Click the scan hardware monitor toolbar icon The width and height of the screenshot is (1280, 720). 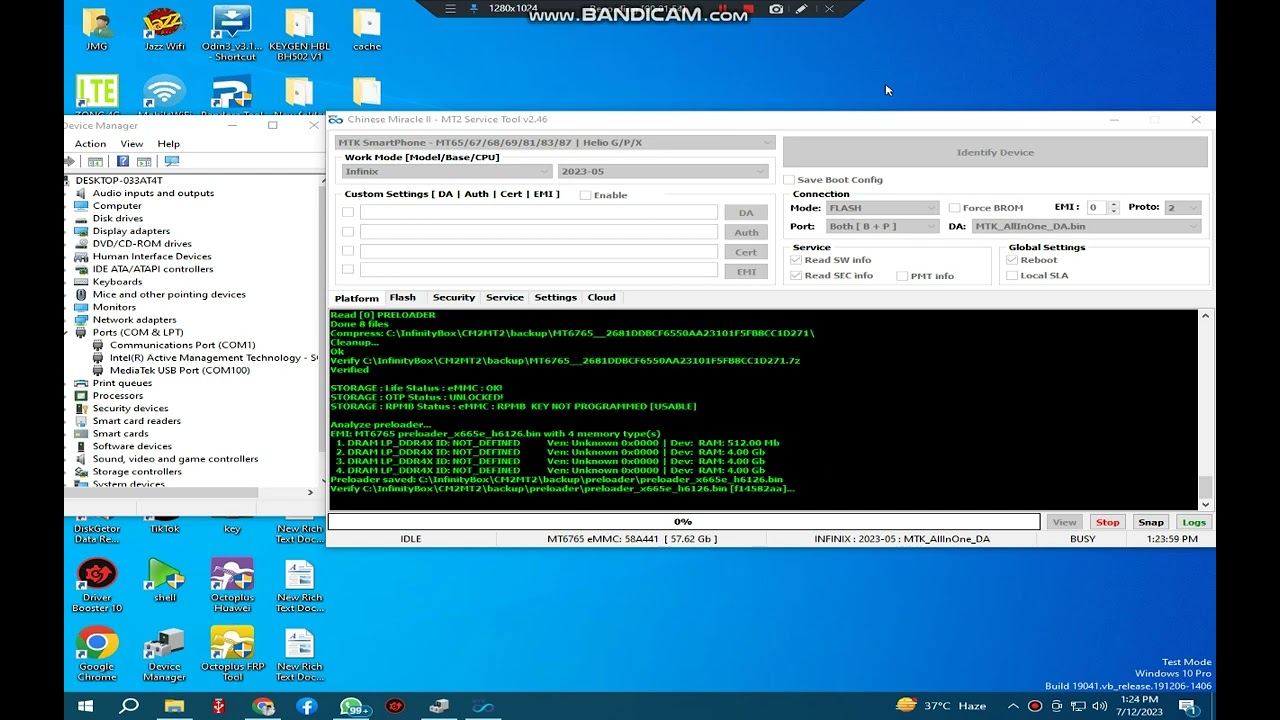171,161
